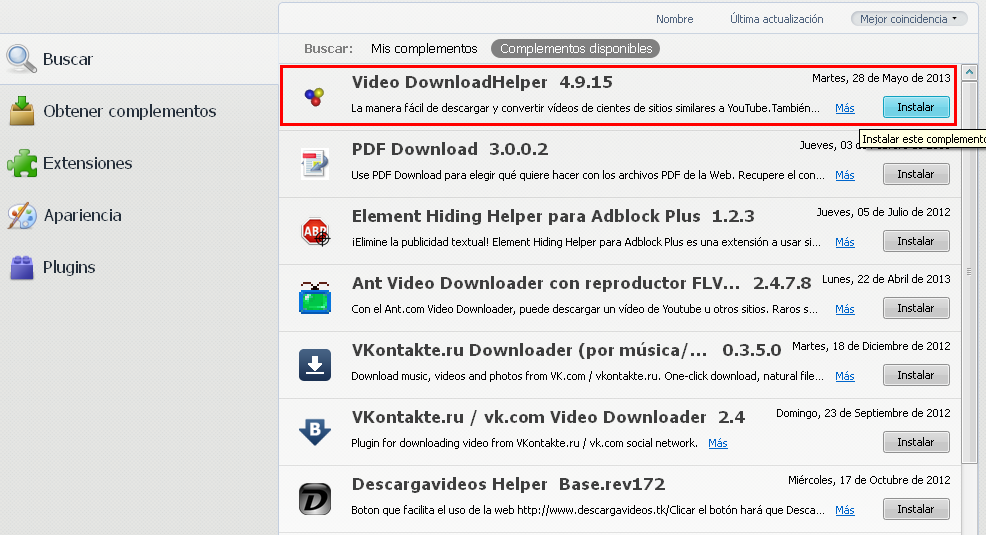Screen dimensions: 986x535
Task: Open the Buscar panel in sidebar
Action: 139,58
